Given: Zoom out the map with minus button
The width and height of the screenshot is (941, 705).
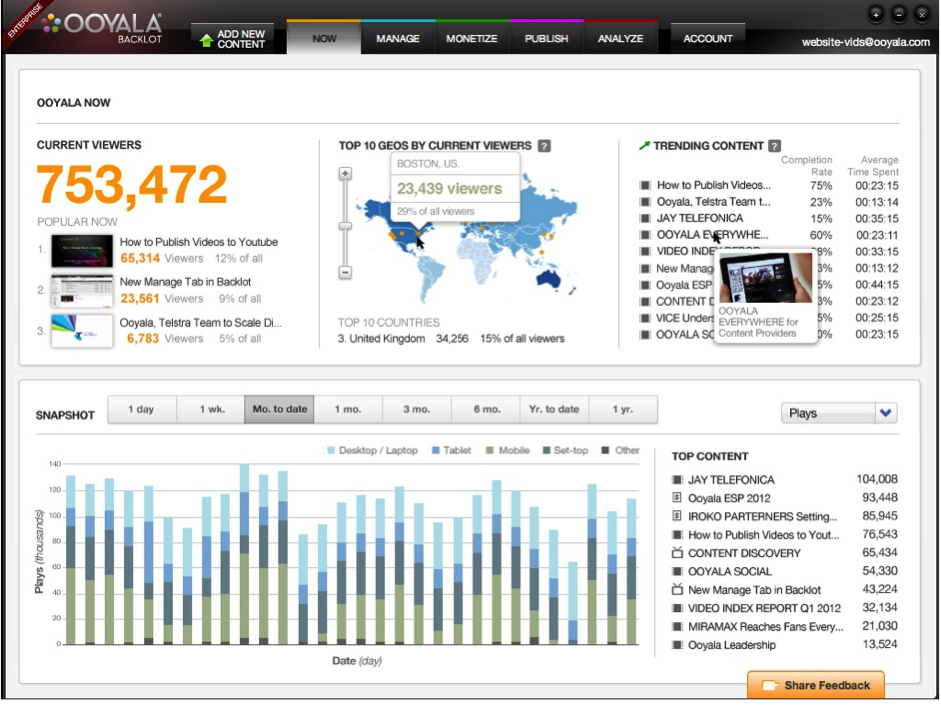Looking at the screenshot, I should (x=345, y=272).
